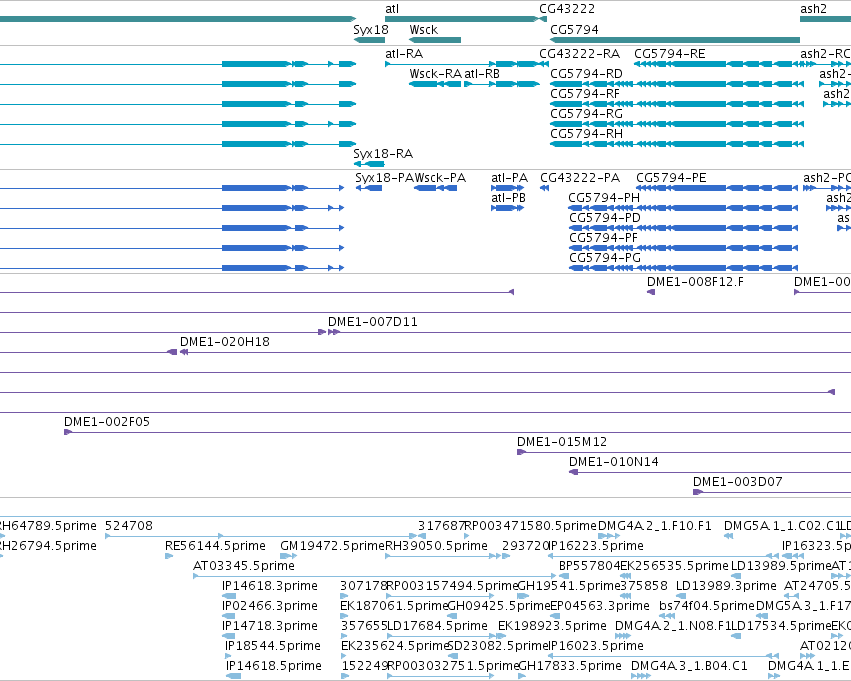Click transcript atl-RB
851x681 pixels.
pos(482,74)
